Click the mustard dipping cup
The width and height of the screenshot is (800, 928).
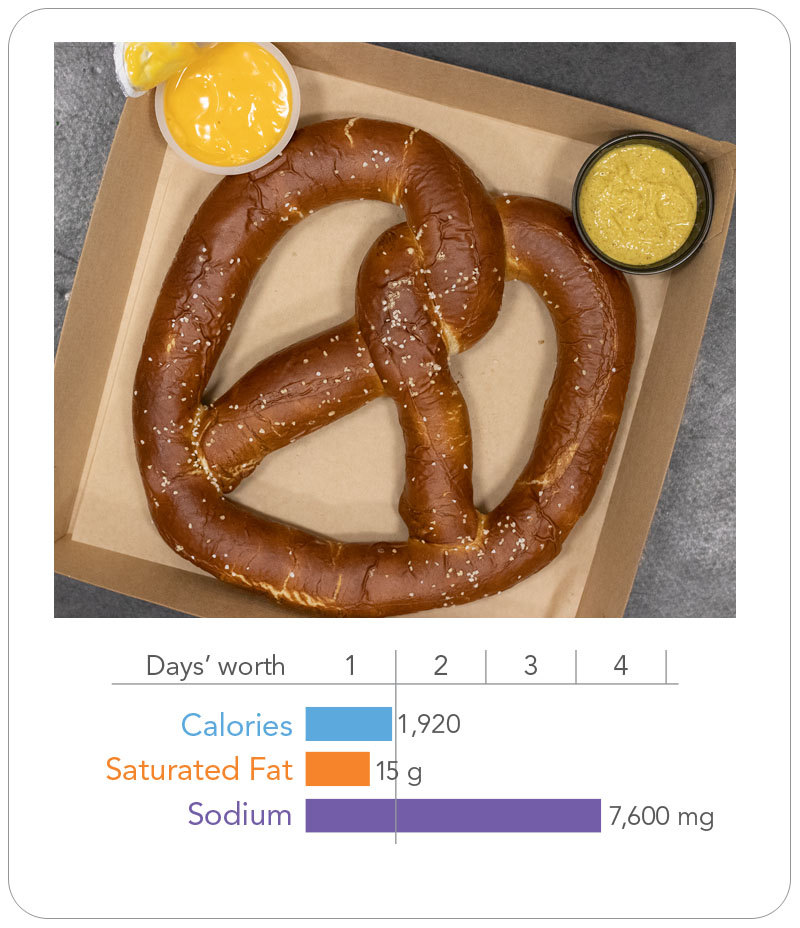(643, 203)
